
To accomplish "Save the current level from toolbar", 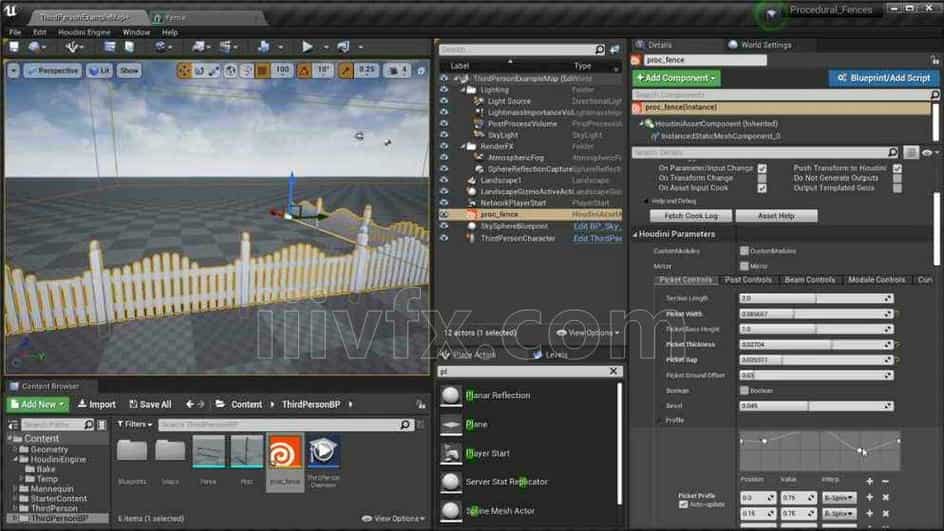I will (x=13, y=46).
